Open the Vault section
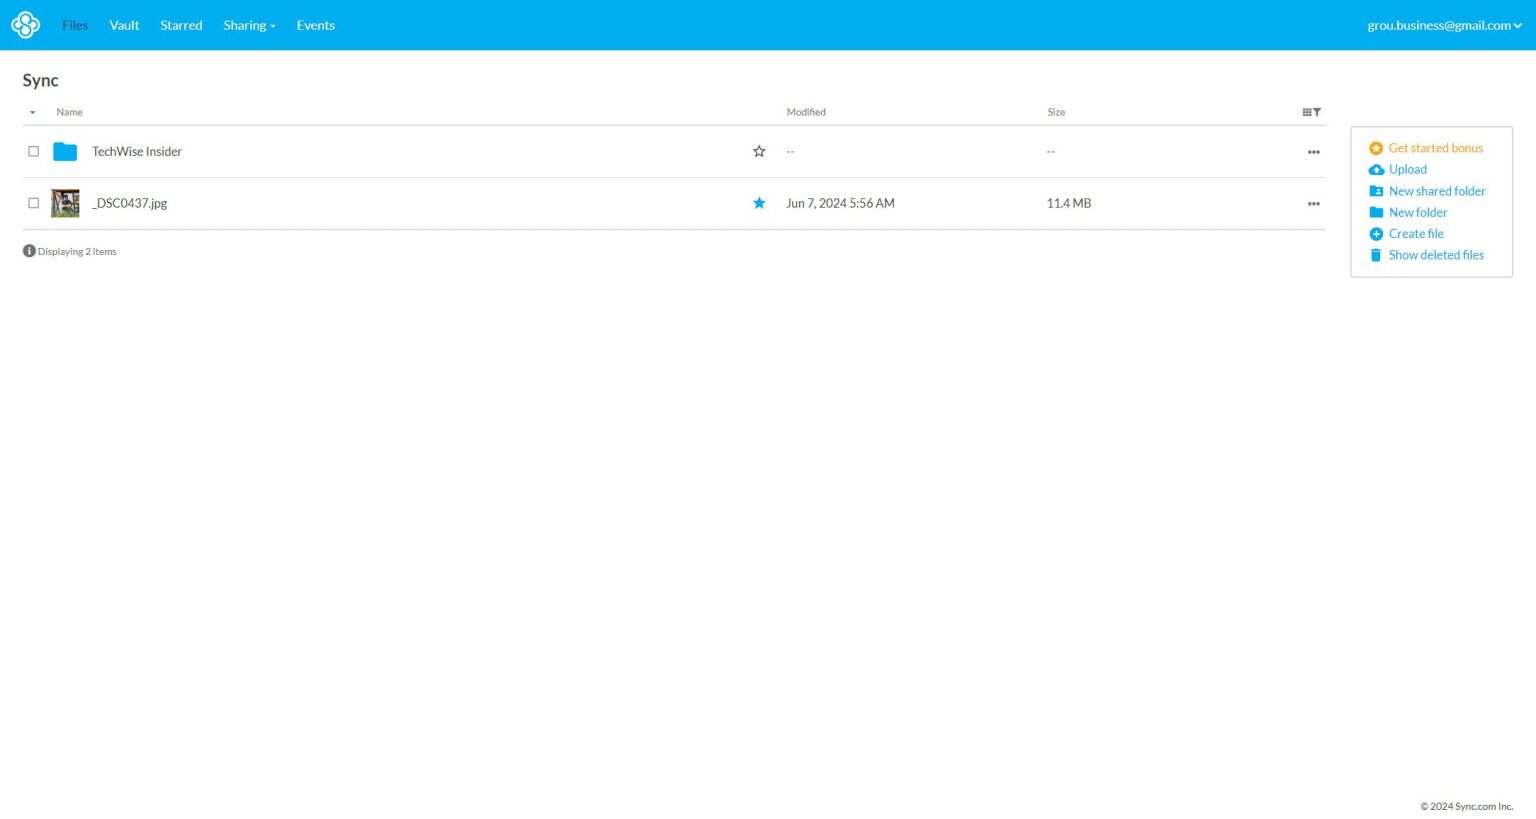This screenshot has width=1536, height=819. pyautogui.click(x=124, y=25)
